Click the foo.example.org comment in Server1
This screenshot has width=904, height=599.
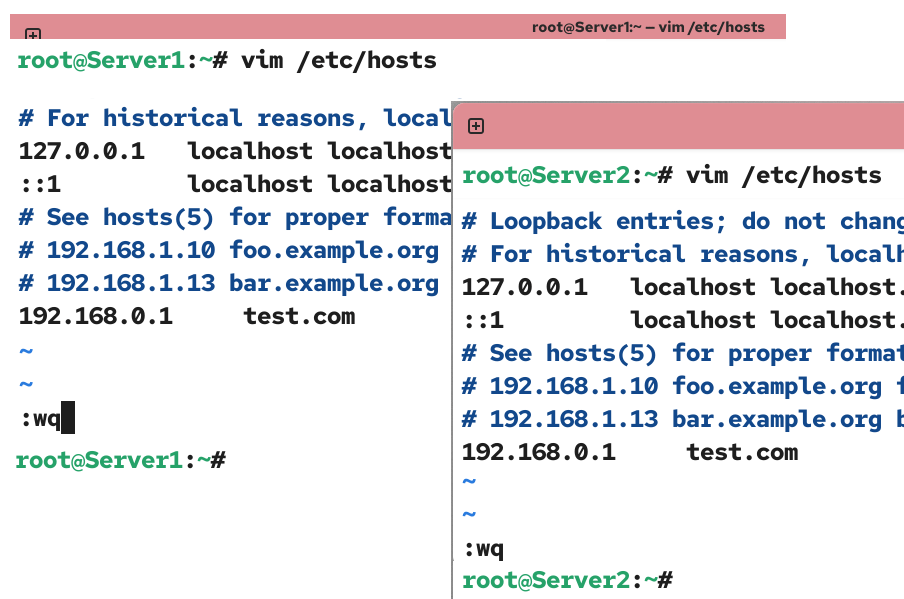[229, 251]
